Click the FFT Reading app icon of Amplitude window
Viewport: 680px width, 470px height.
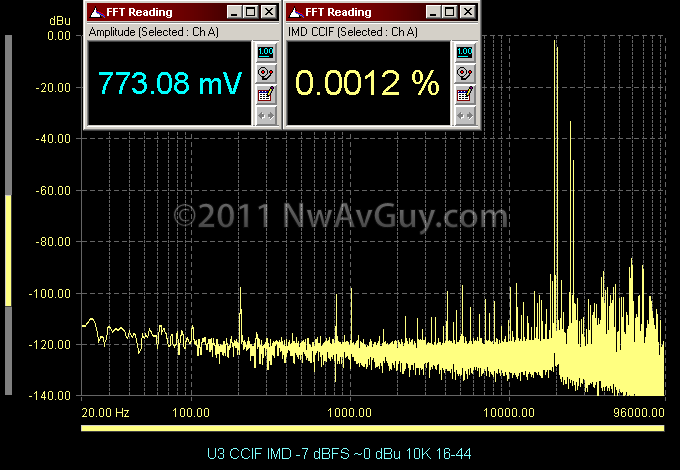point(96,12)
